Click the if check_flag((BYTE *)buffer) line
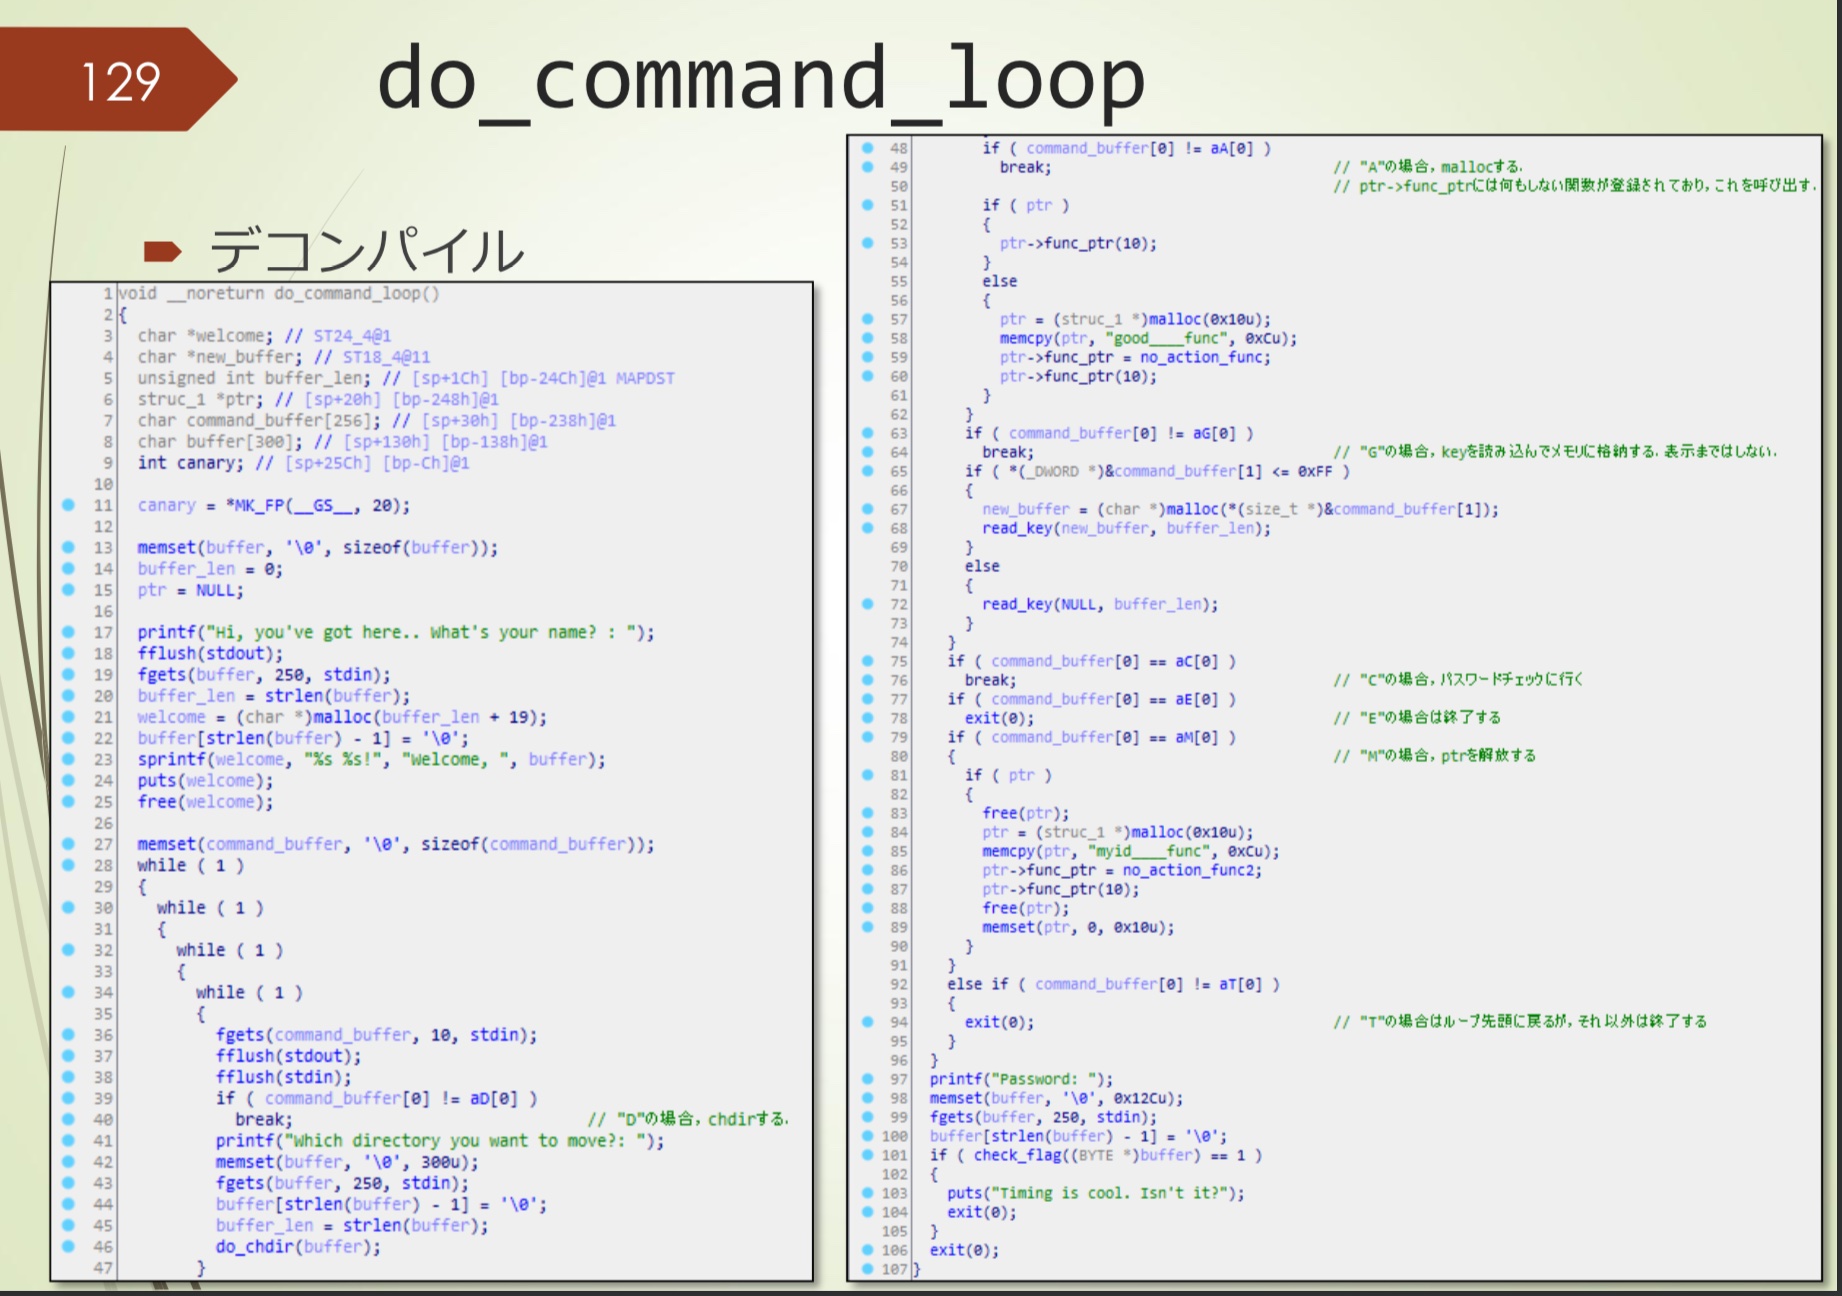This screenshot has height=1296, width=1842. 1095,1155
